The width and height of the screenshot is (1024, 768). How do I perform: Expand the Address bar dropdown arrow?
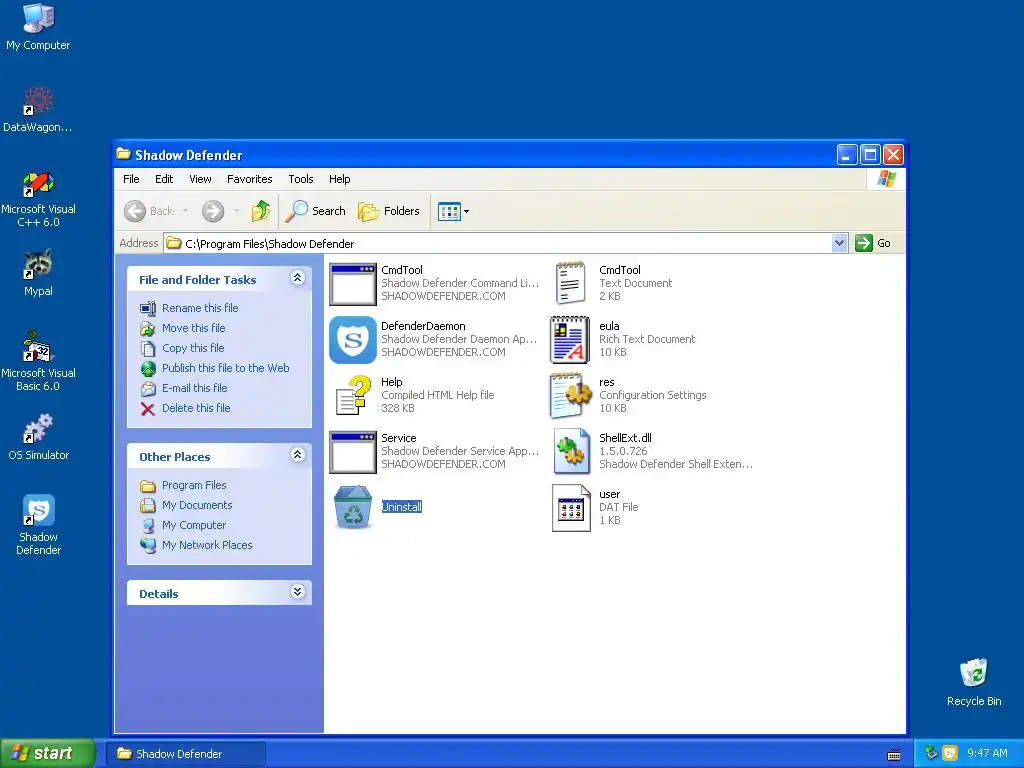pyautogui.click(x=839, y=243)
